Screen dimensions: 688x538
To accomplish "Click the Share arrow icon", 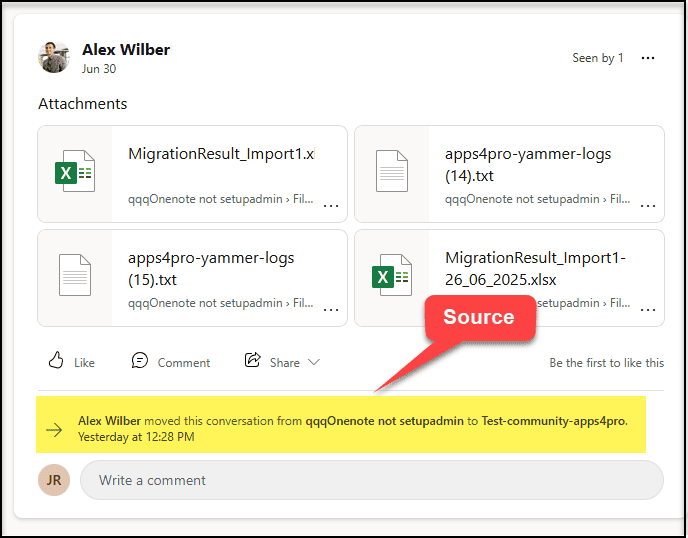I will pos(253,361).
